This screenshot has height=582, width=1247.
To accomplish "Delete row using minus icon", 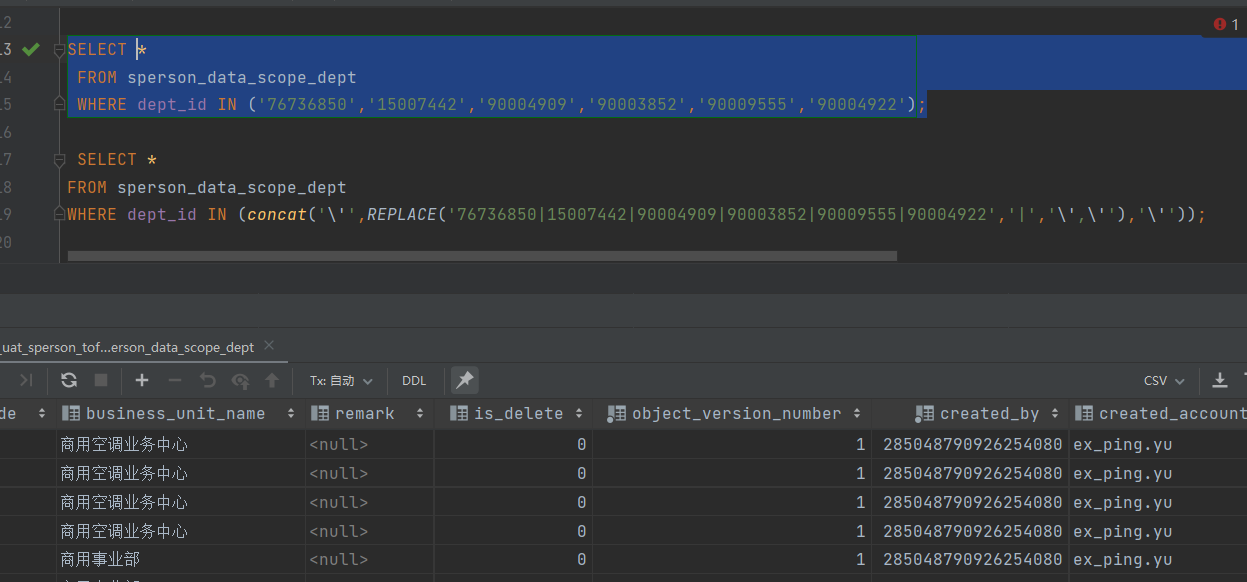I will [x=175, y=380].
